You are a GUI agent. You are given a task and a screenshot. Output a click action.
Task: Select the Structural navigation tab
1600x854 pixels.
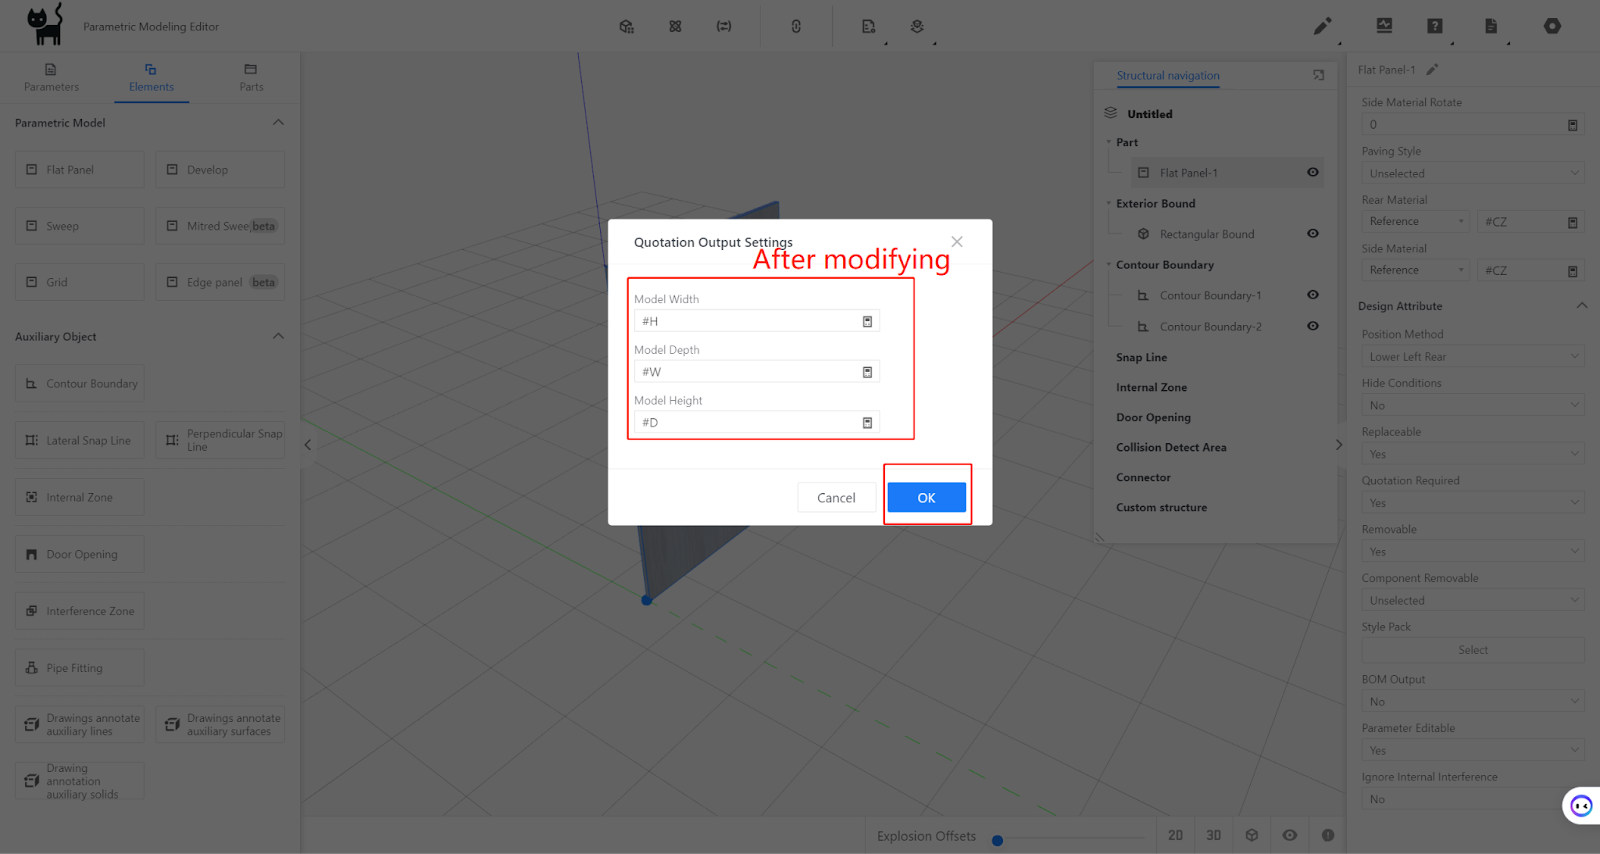1168,76
